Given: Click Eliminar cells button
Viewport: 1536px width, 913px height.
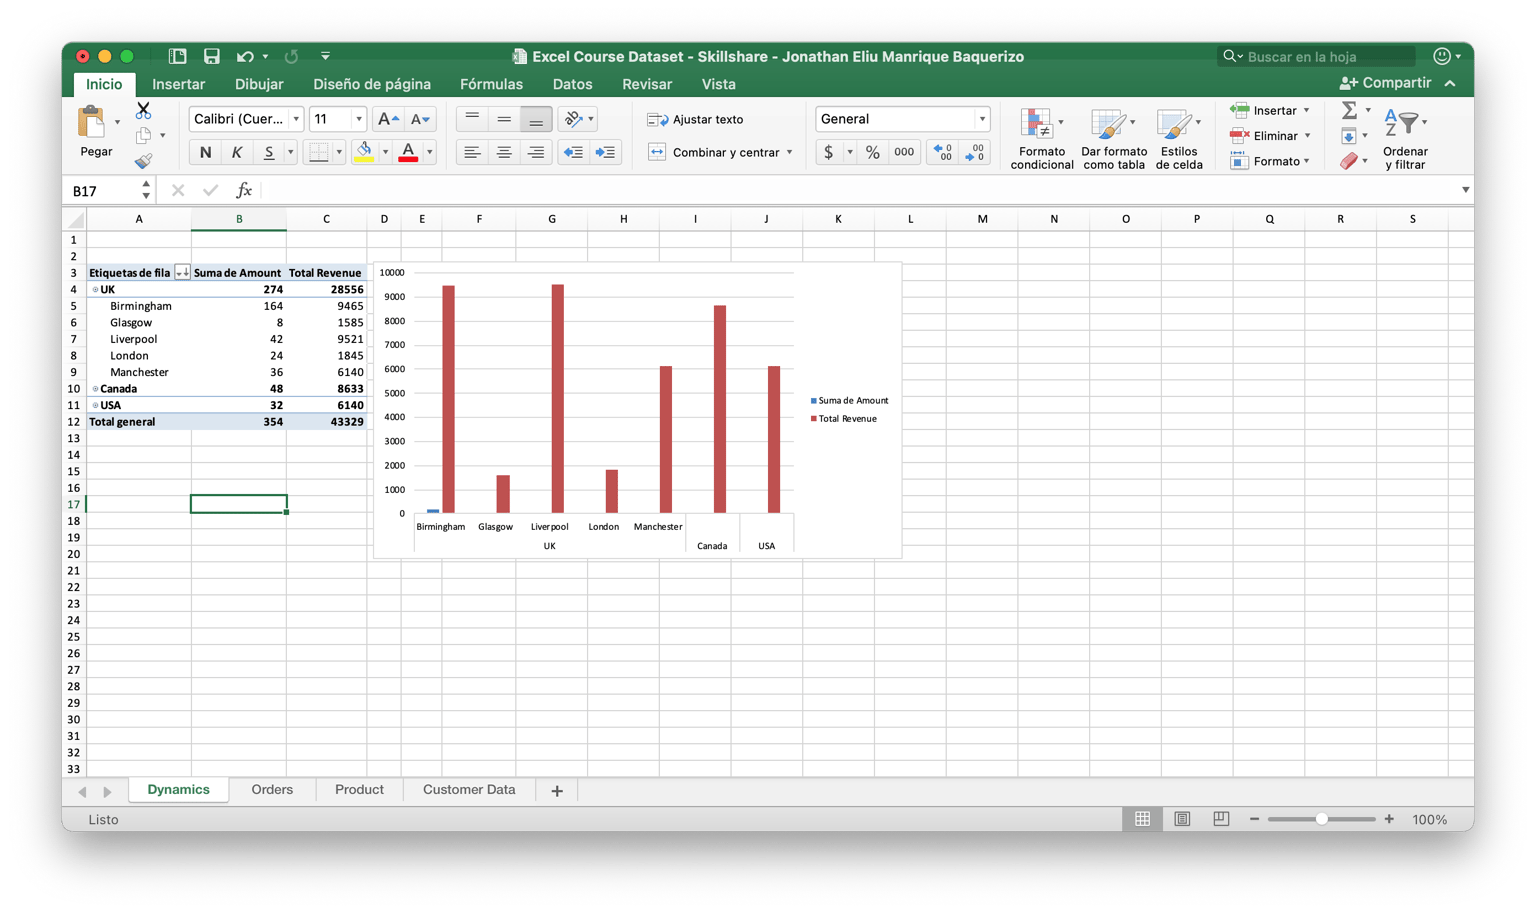Looking at the screenshot, I should click(1269, 135).
